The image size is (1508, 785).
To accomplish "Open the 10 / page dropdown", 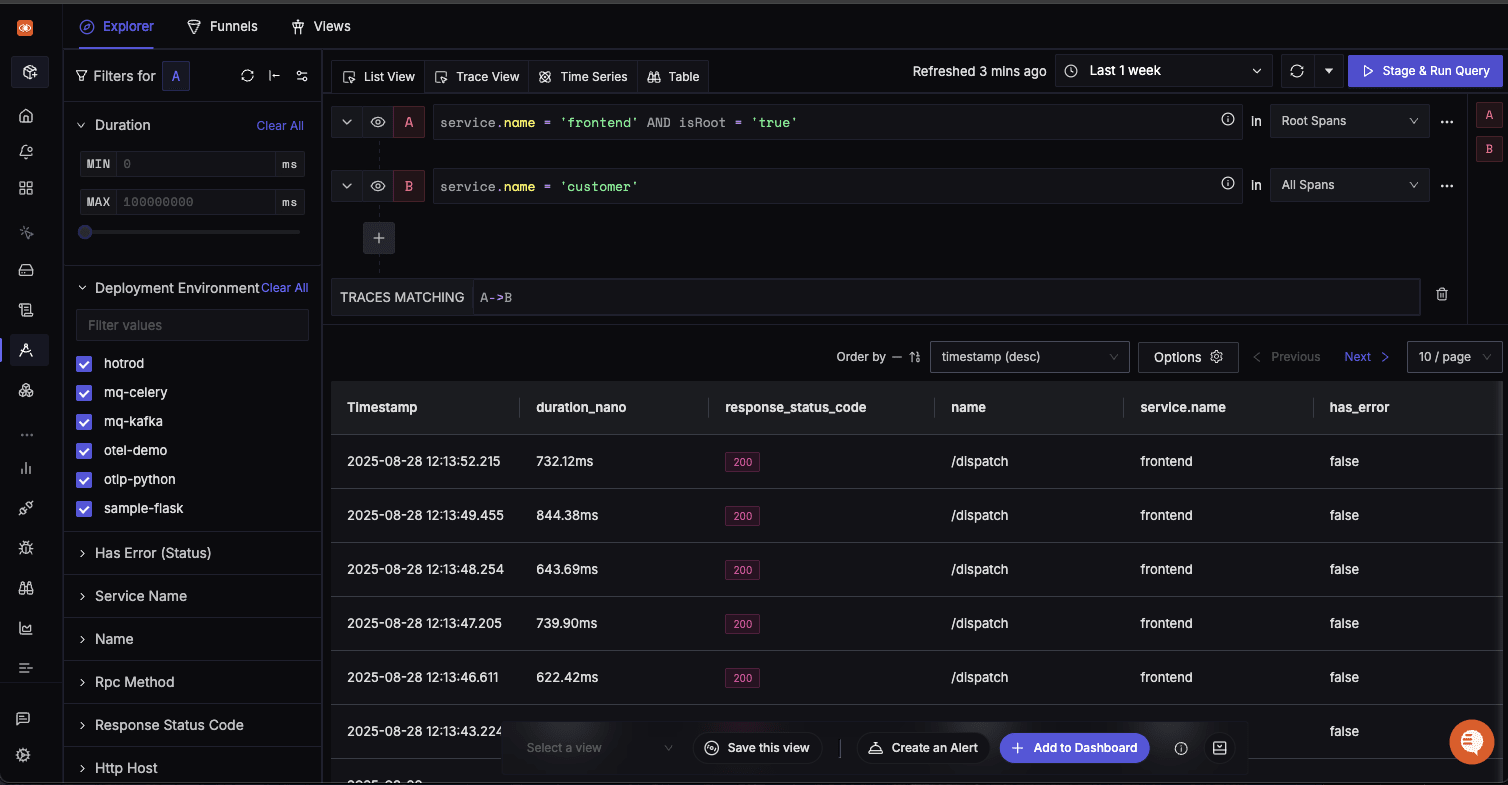I will tap(1454, 357).
